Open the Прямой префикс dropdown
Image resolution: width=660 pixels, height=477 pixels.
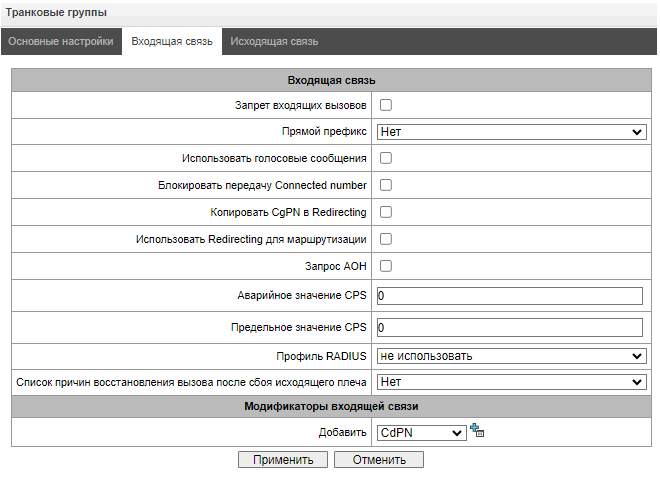511,132
